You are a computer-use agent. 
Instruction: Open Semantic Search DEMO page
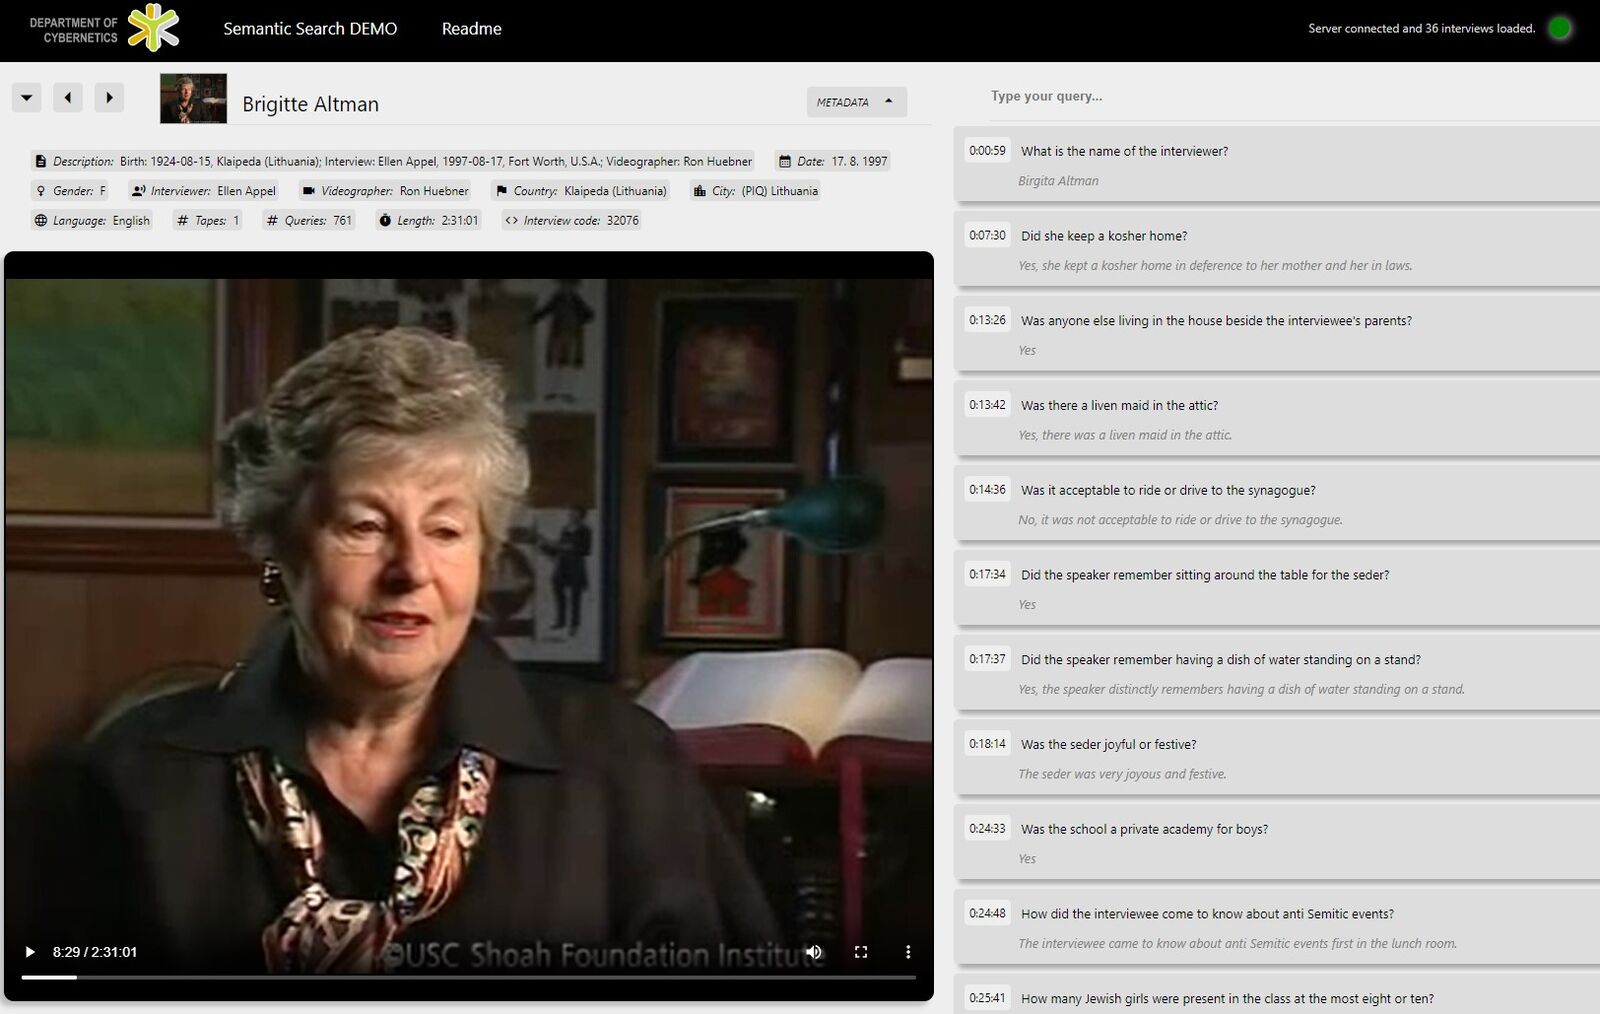(x=310, y=29)
